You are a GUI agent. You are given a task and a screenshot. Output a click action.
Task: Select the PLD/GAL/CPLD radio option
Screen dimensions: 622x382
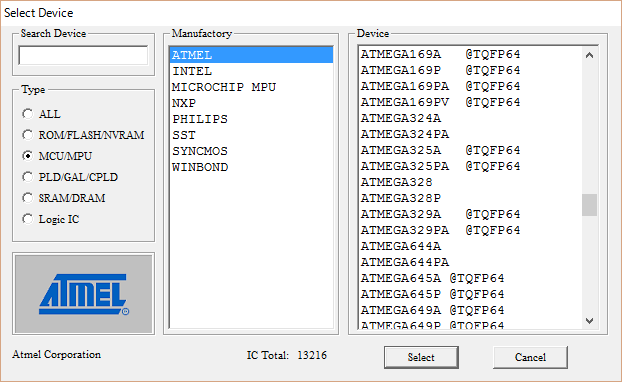pos(27,177)
